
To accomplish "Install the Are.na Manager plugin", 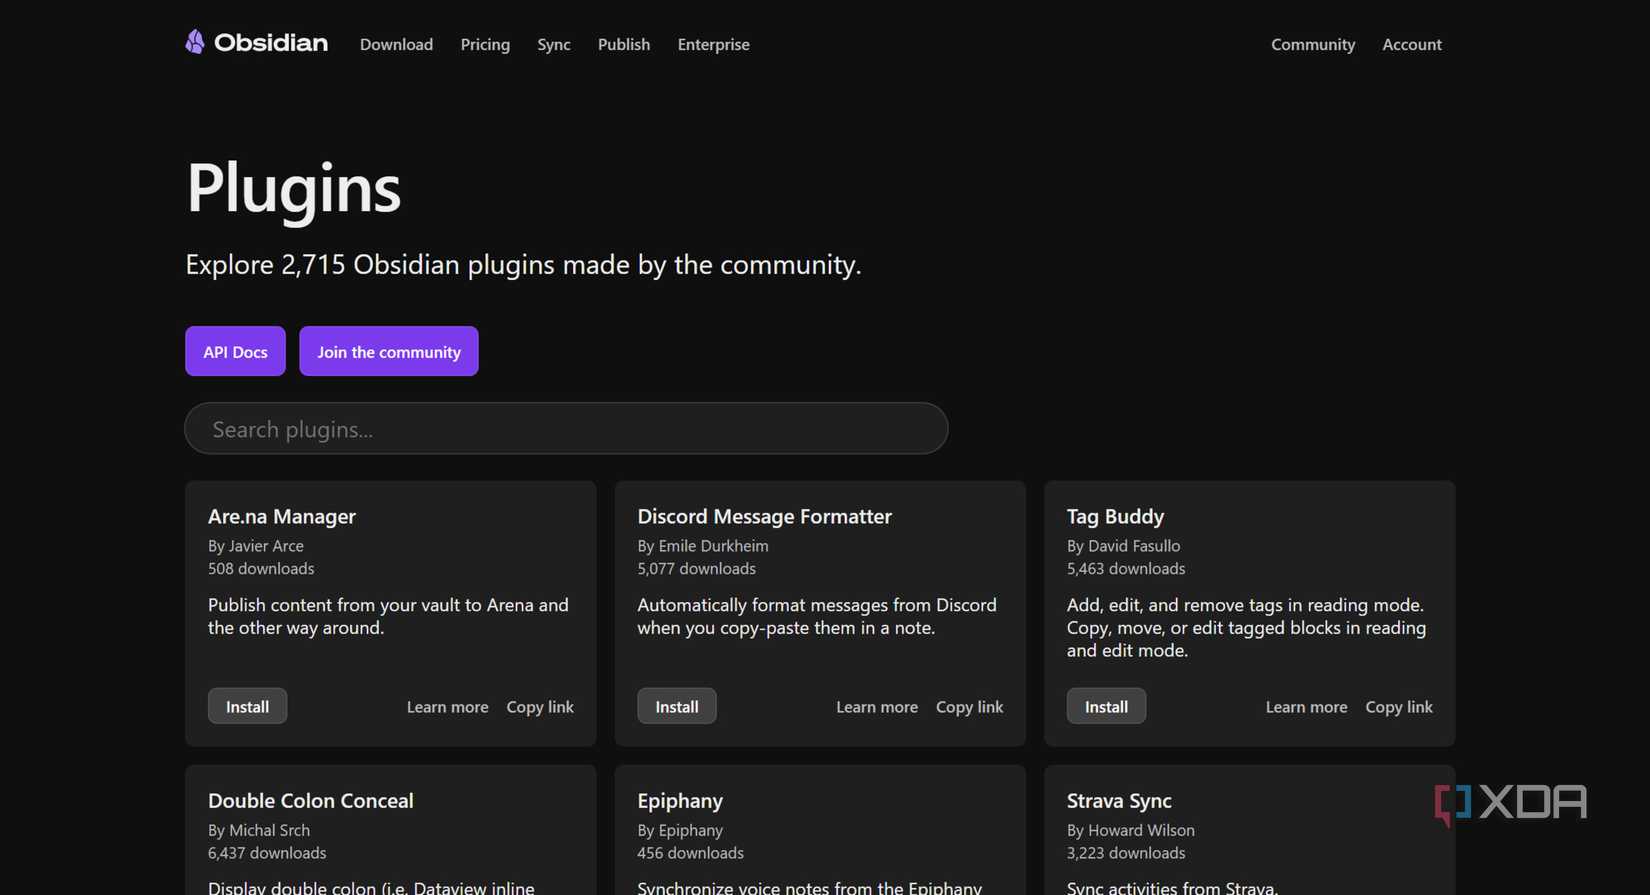I will [247, 706].
